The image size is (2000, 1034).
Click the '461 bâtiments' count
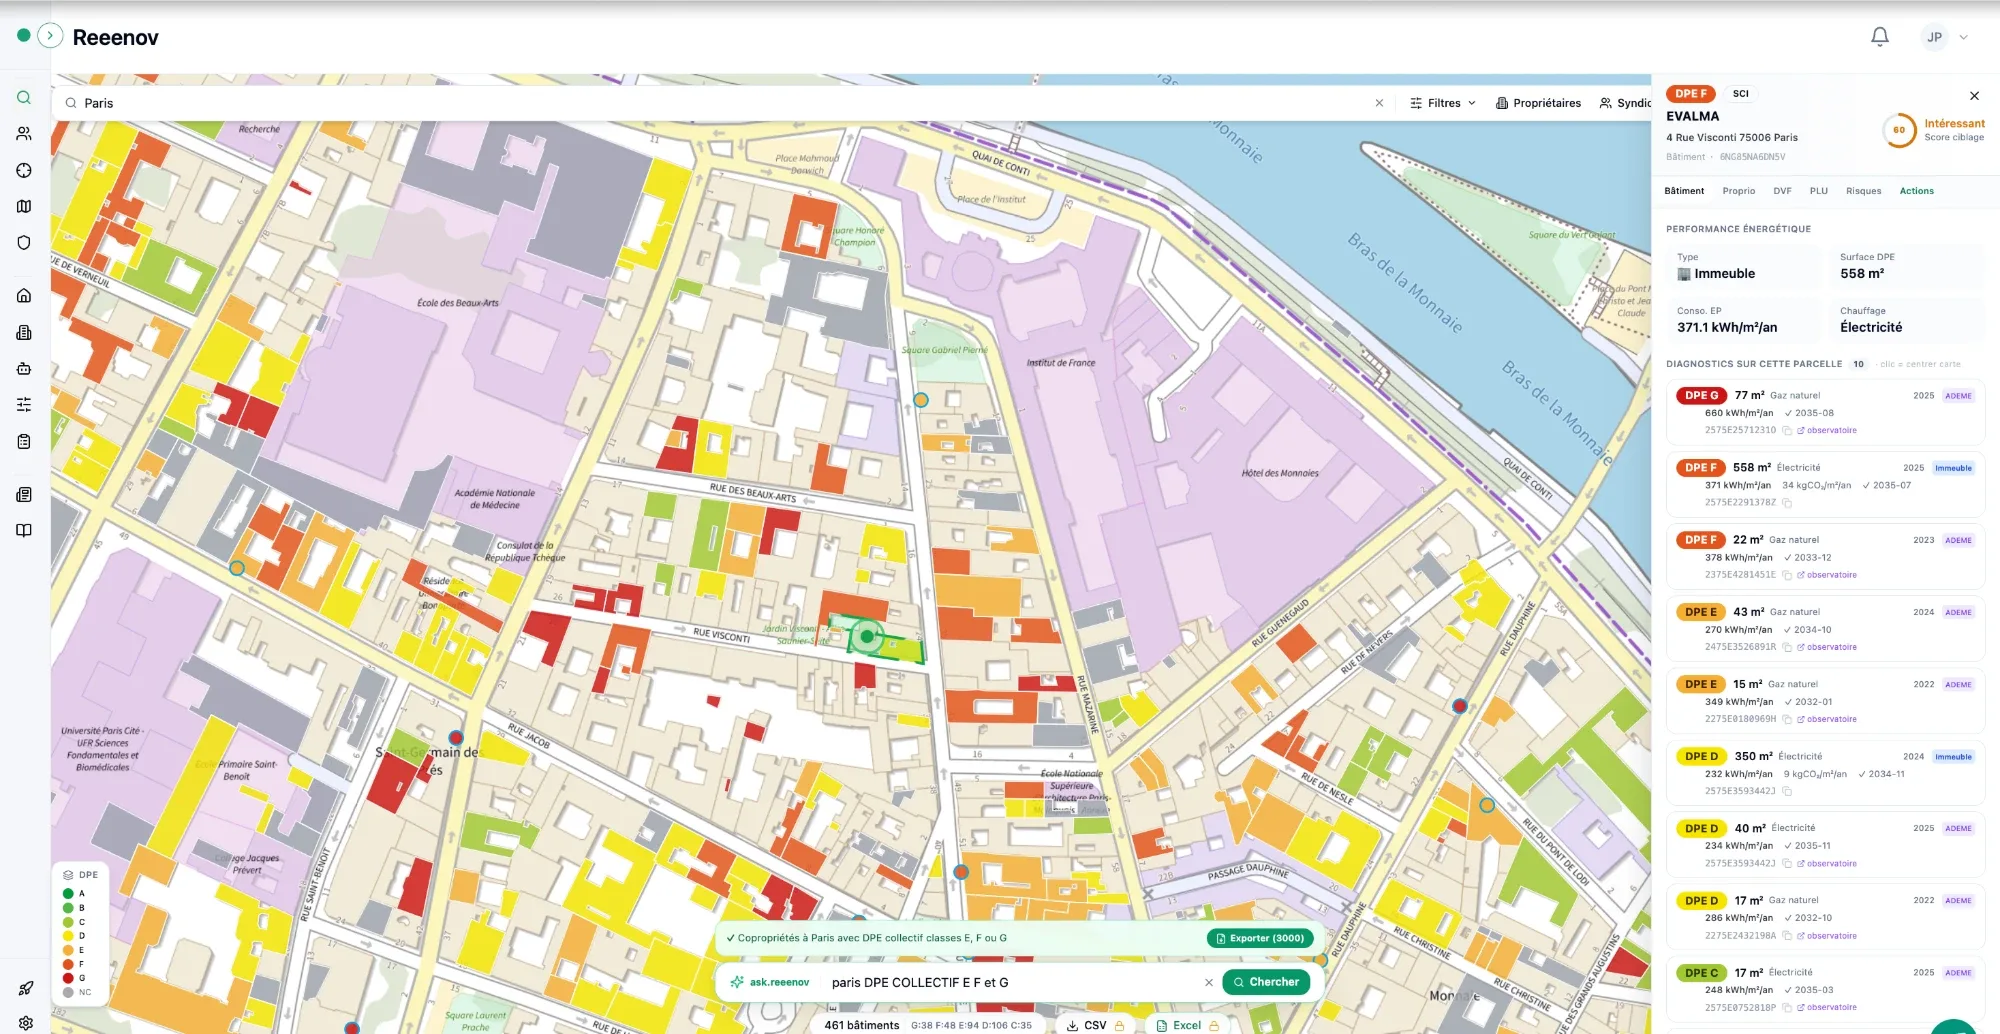861,1025
